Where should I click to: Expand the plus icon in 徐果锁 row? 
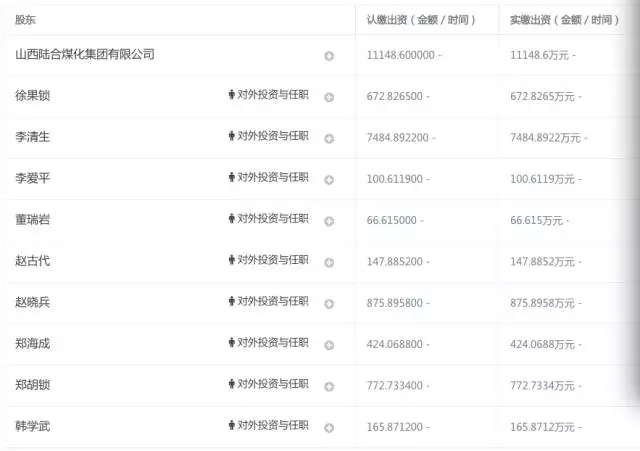[329, 97]
